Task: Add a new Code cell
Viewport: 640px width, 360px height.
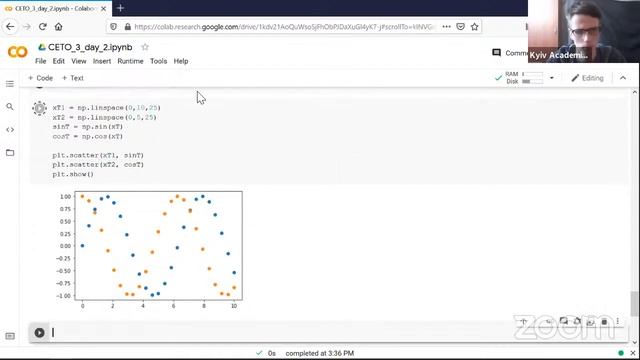Action: pos(40,78)
